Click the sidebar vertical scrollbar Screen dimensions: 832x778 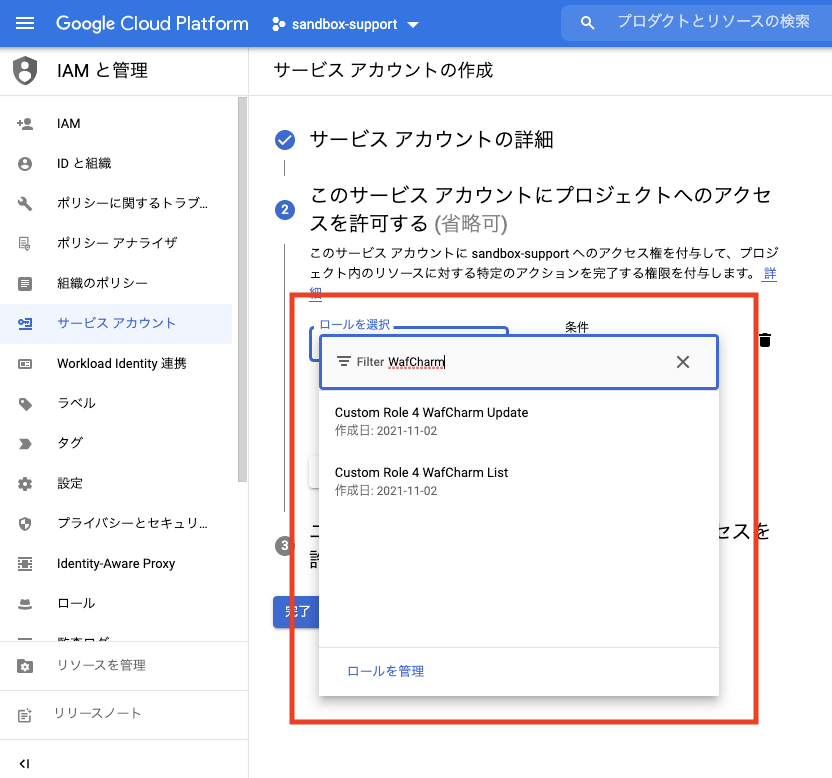[x=242, y=290]
